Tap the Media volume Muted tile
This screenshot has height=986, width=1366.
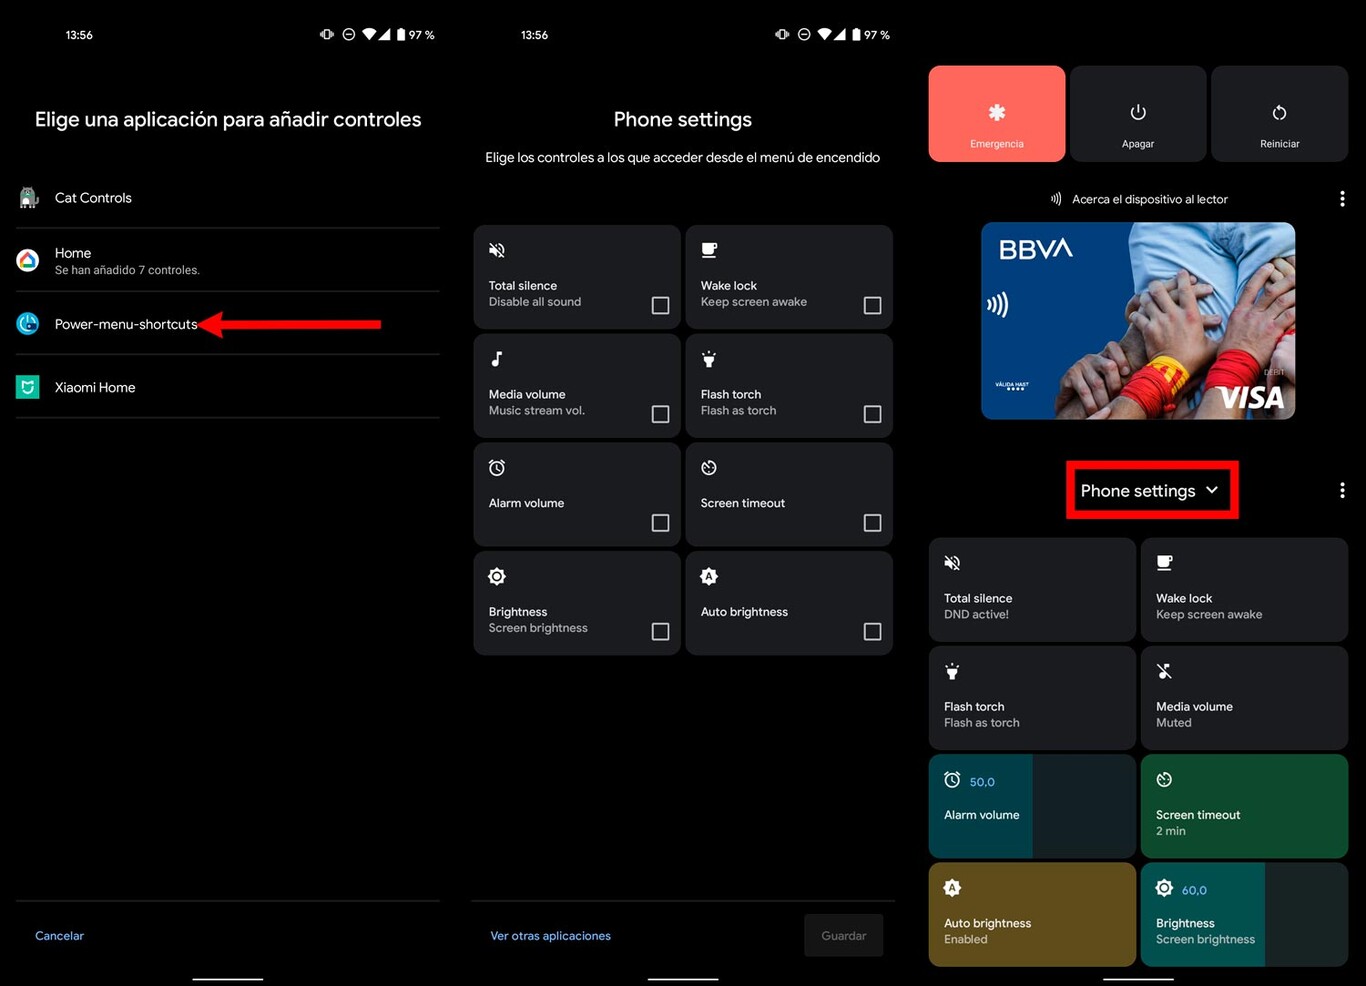pos(1244,698)
